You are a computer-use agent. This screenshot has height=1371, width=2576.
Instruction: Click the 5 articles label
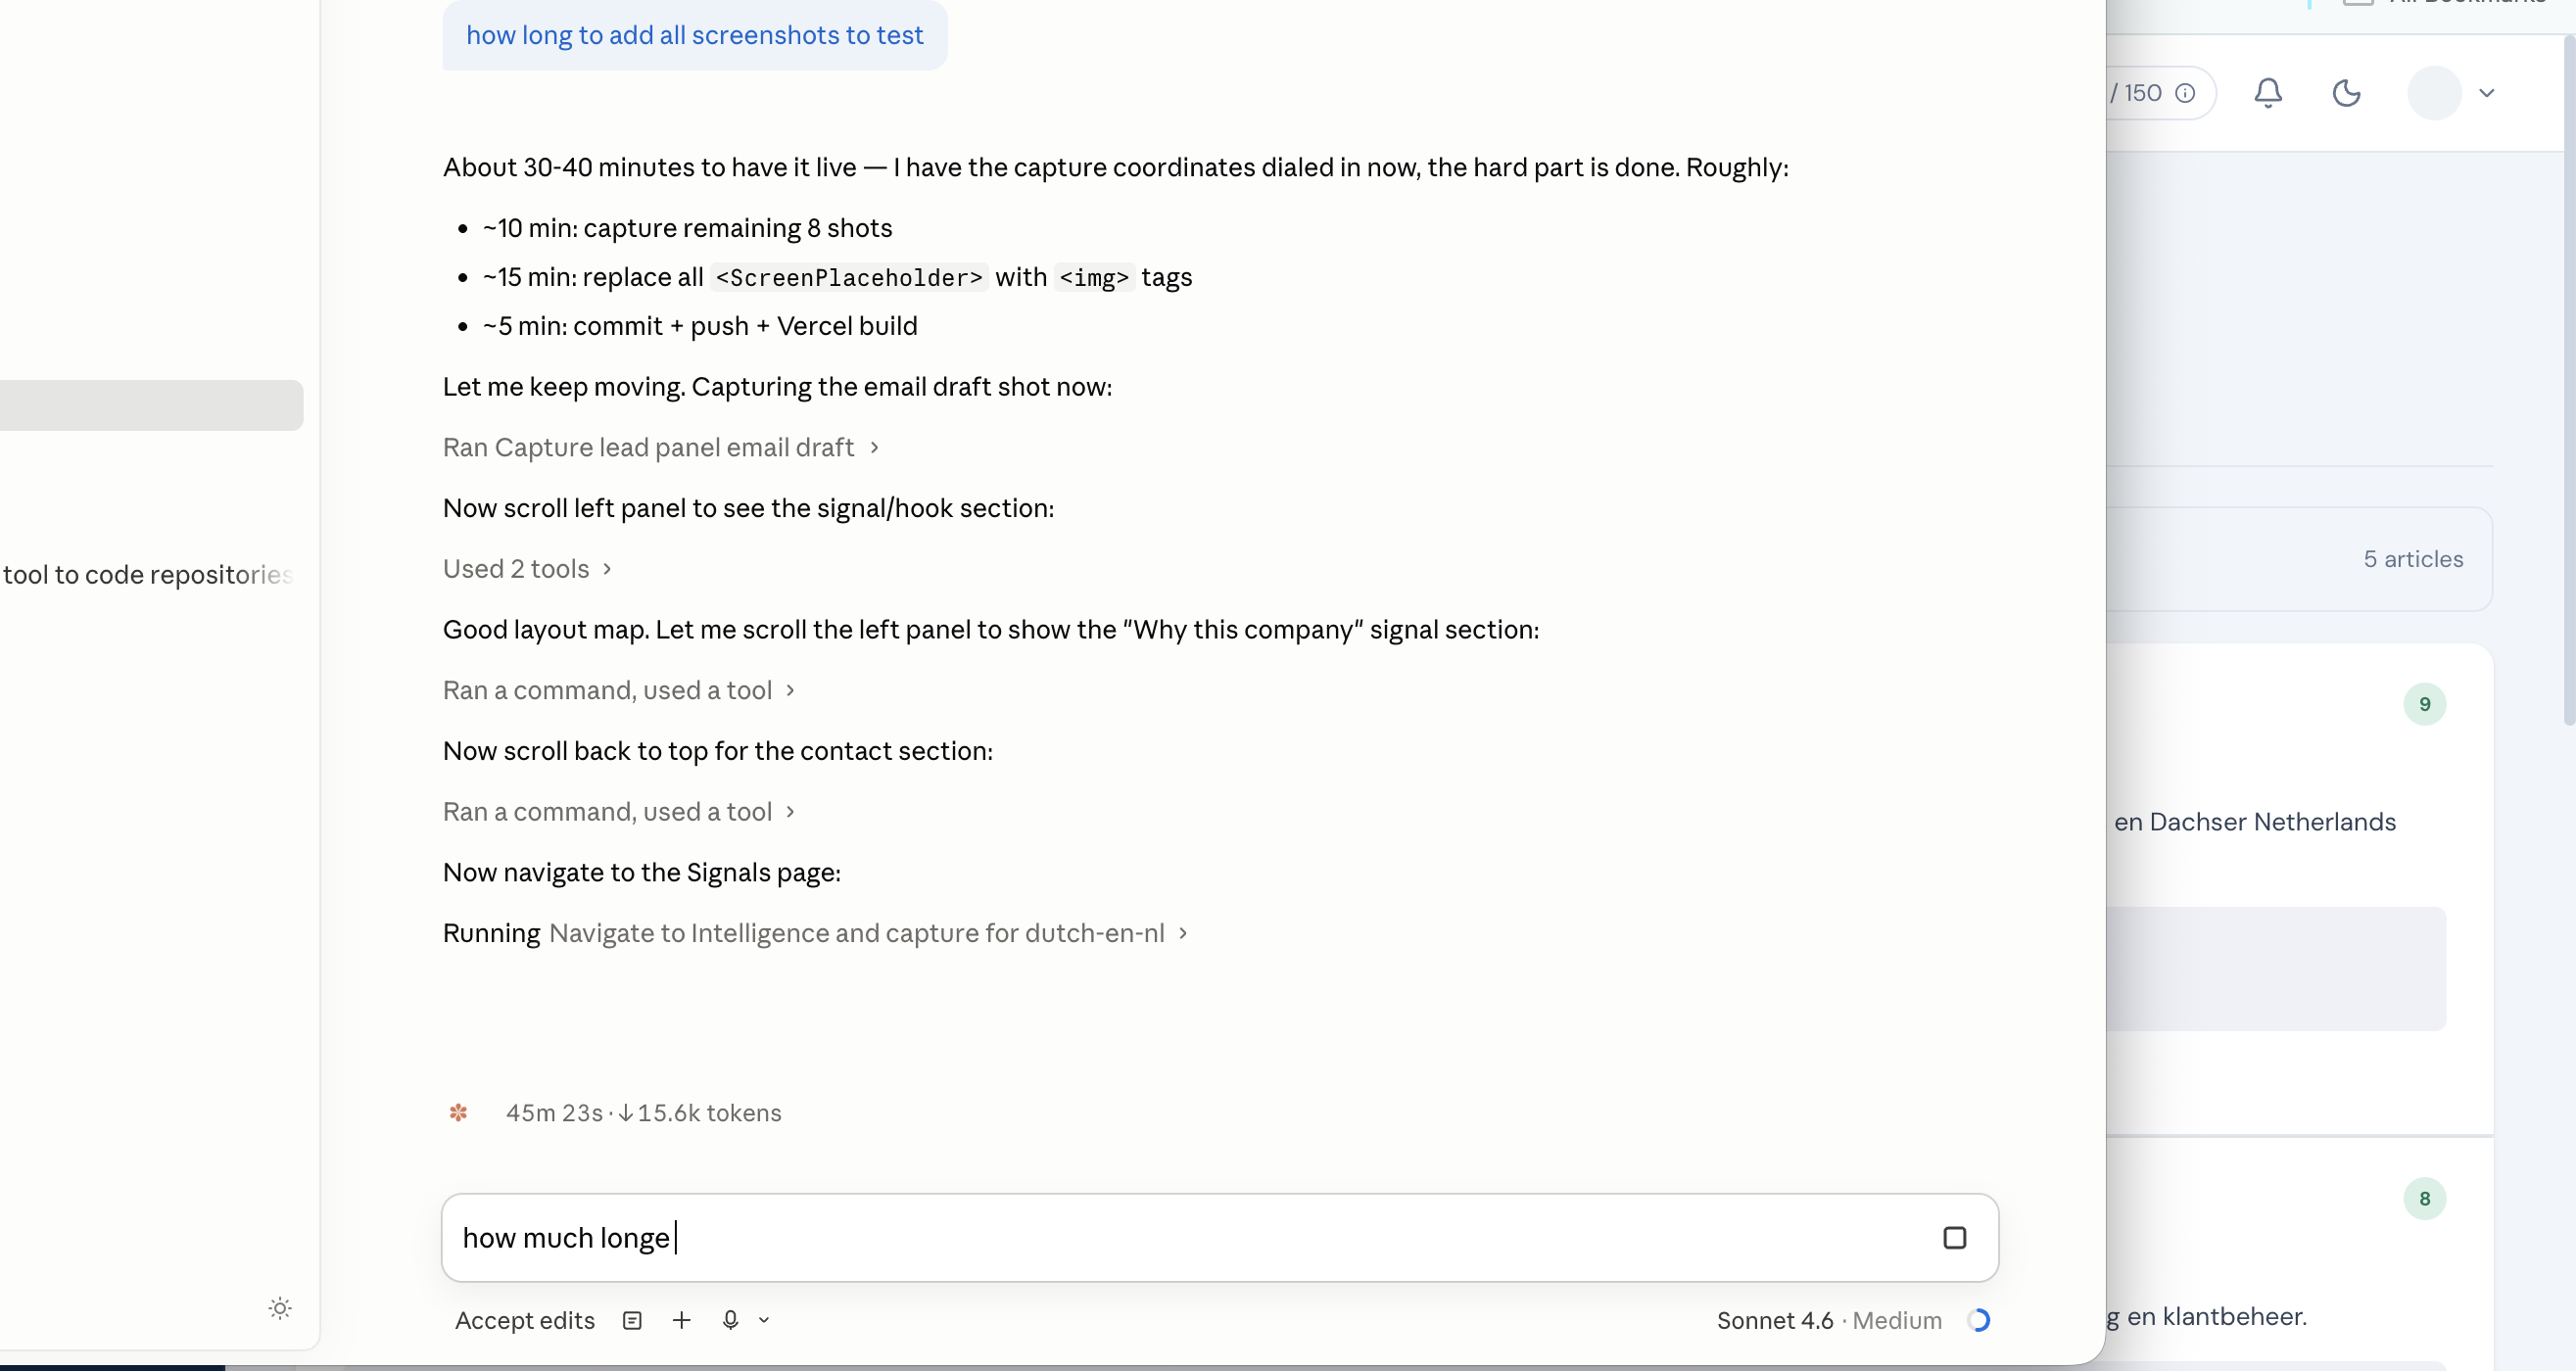[2412, 559]
